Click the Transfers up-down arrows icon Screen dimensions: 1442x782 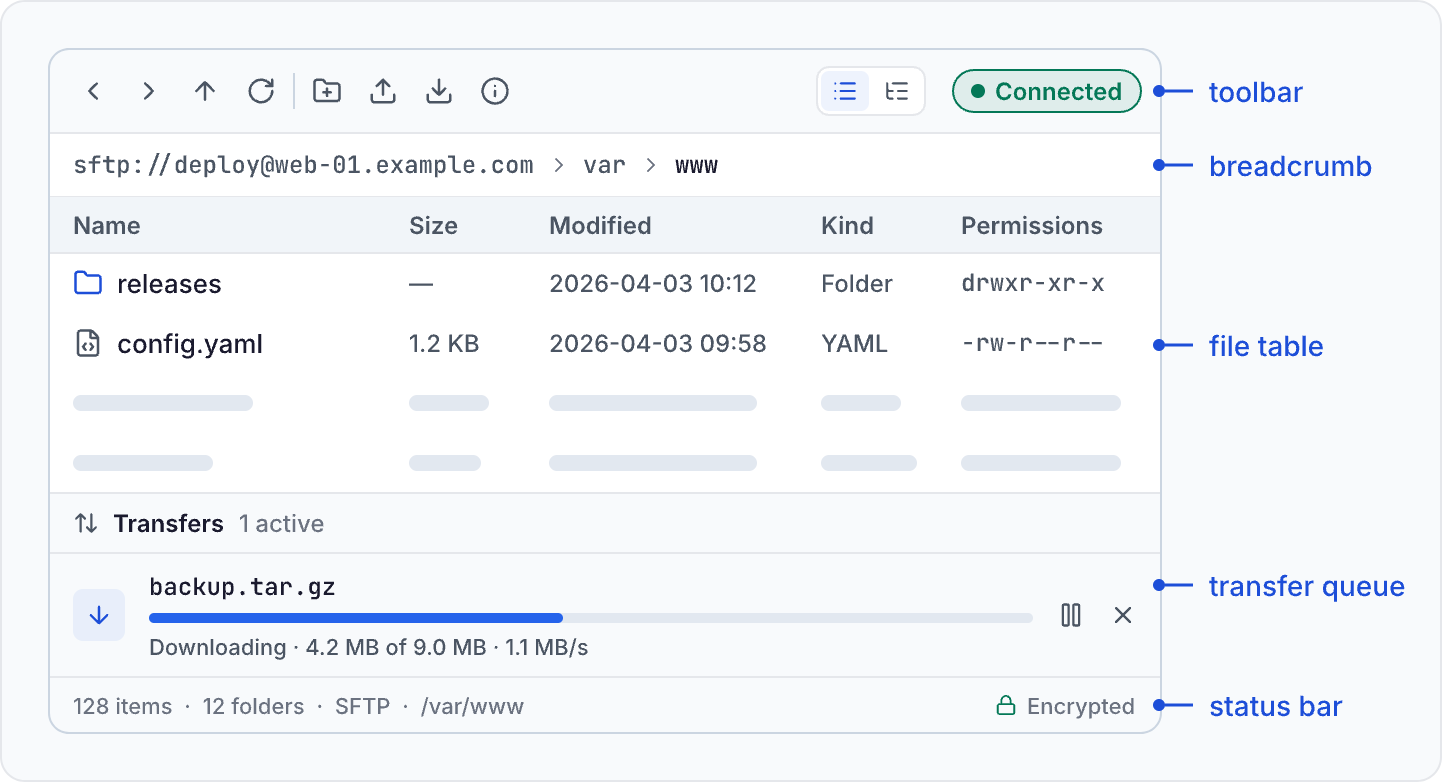coord(87,523)
